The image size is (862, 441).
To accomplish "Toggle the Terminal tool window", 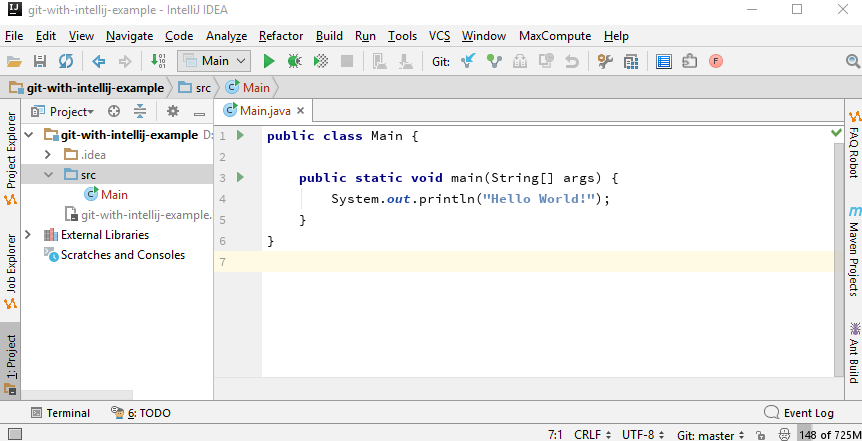I will [x=60, y=413].
